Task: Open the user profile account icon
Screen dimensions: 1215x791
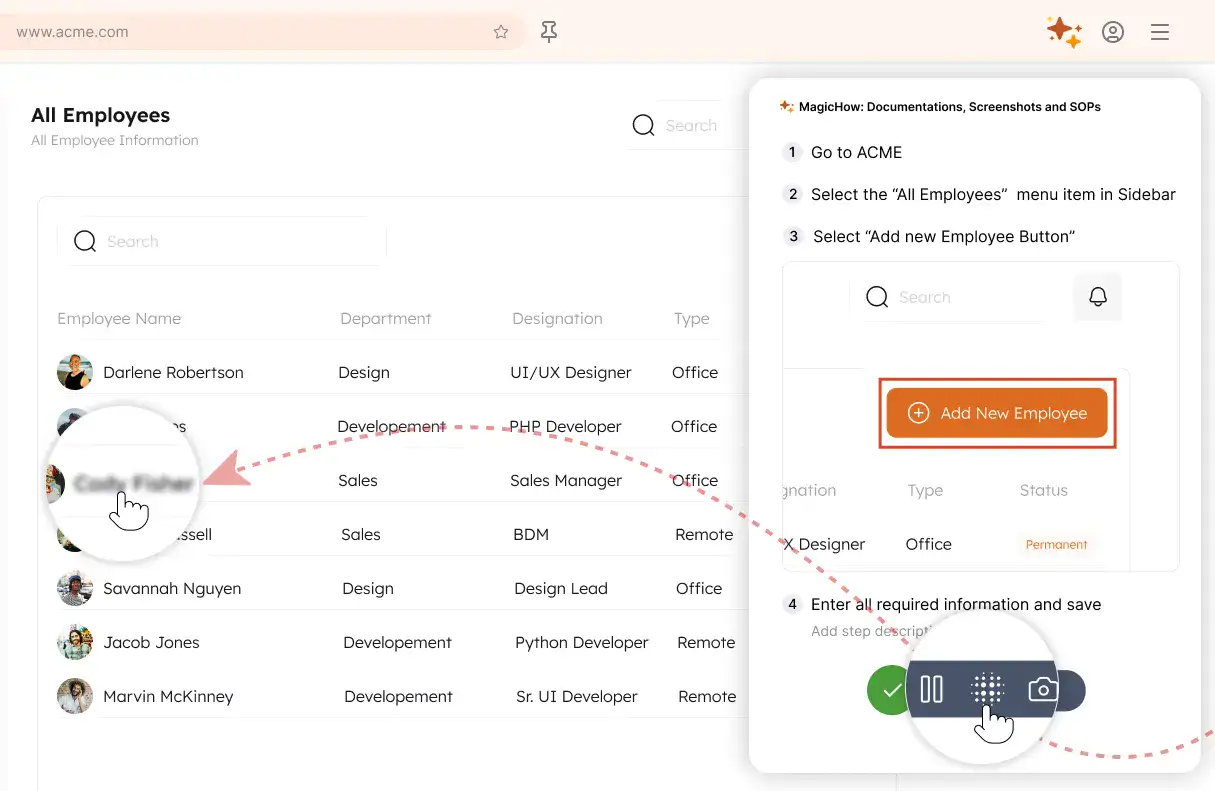Action: point(1112,32)
